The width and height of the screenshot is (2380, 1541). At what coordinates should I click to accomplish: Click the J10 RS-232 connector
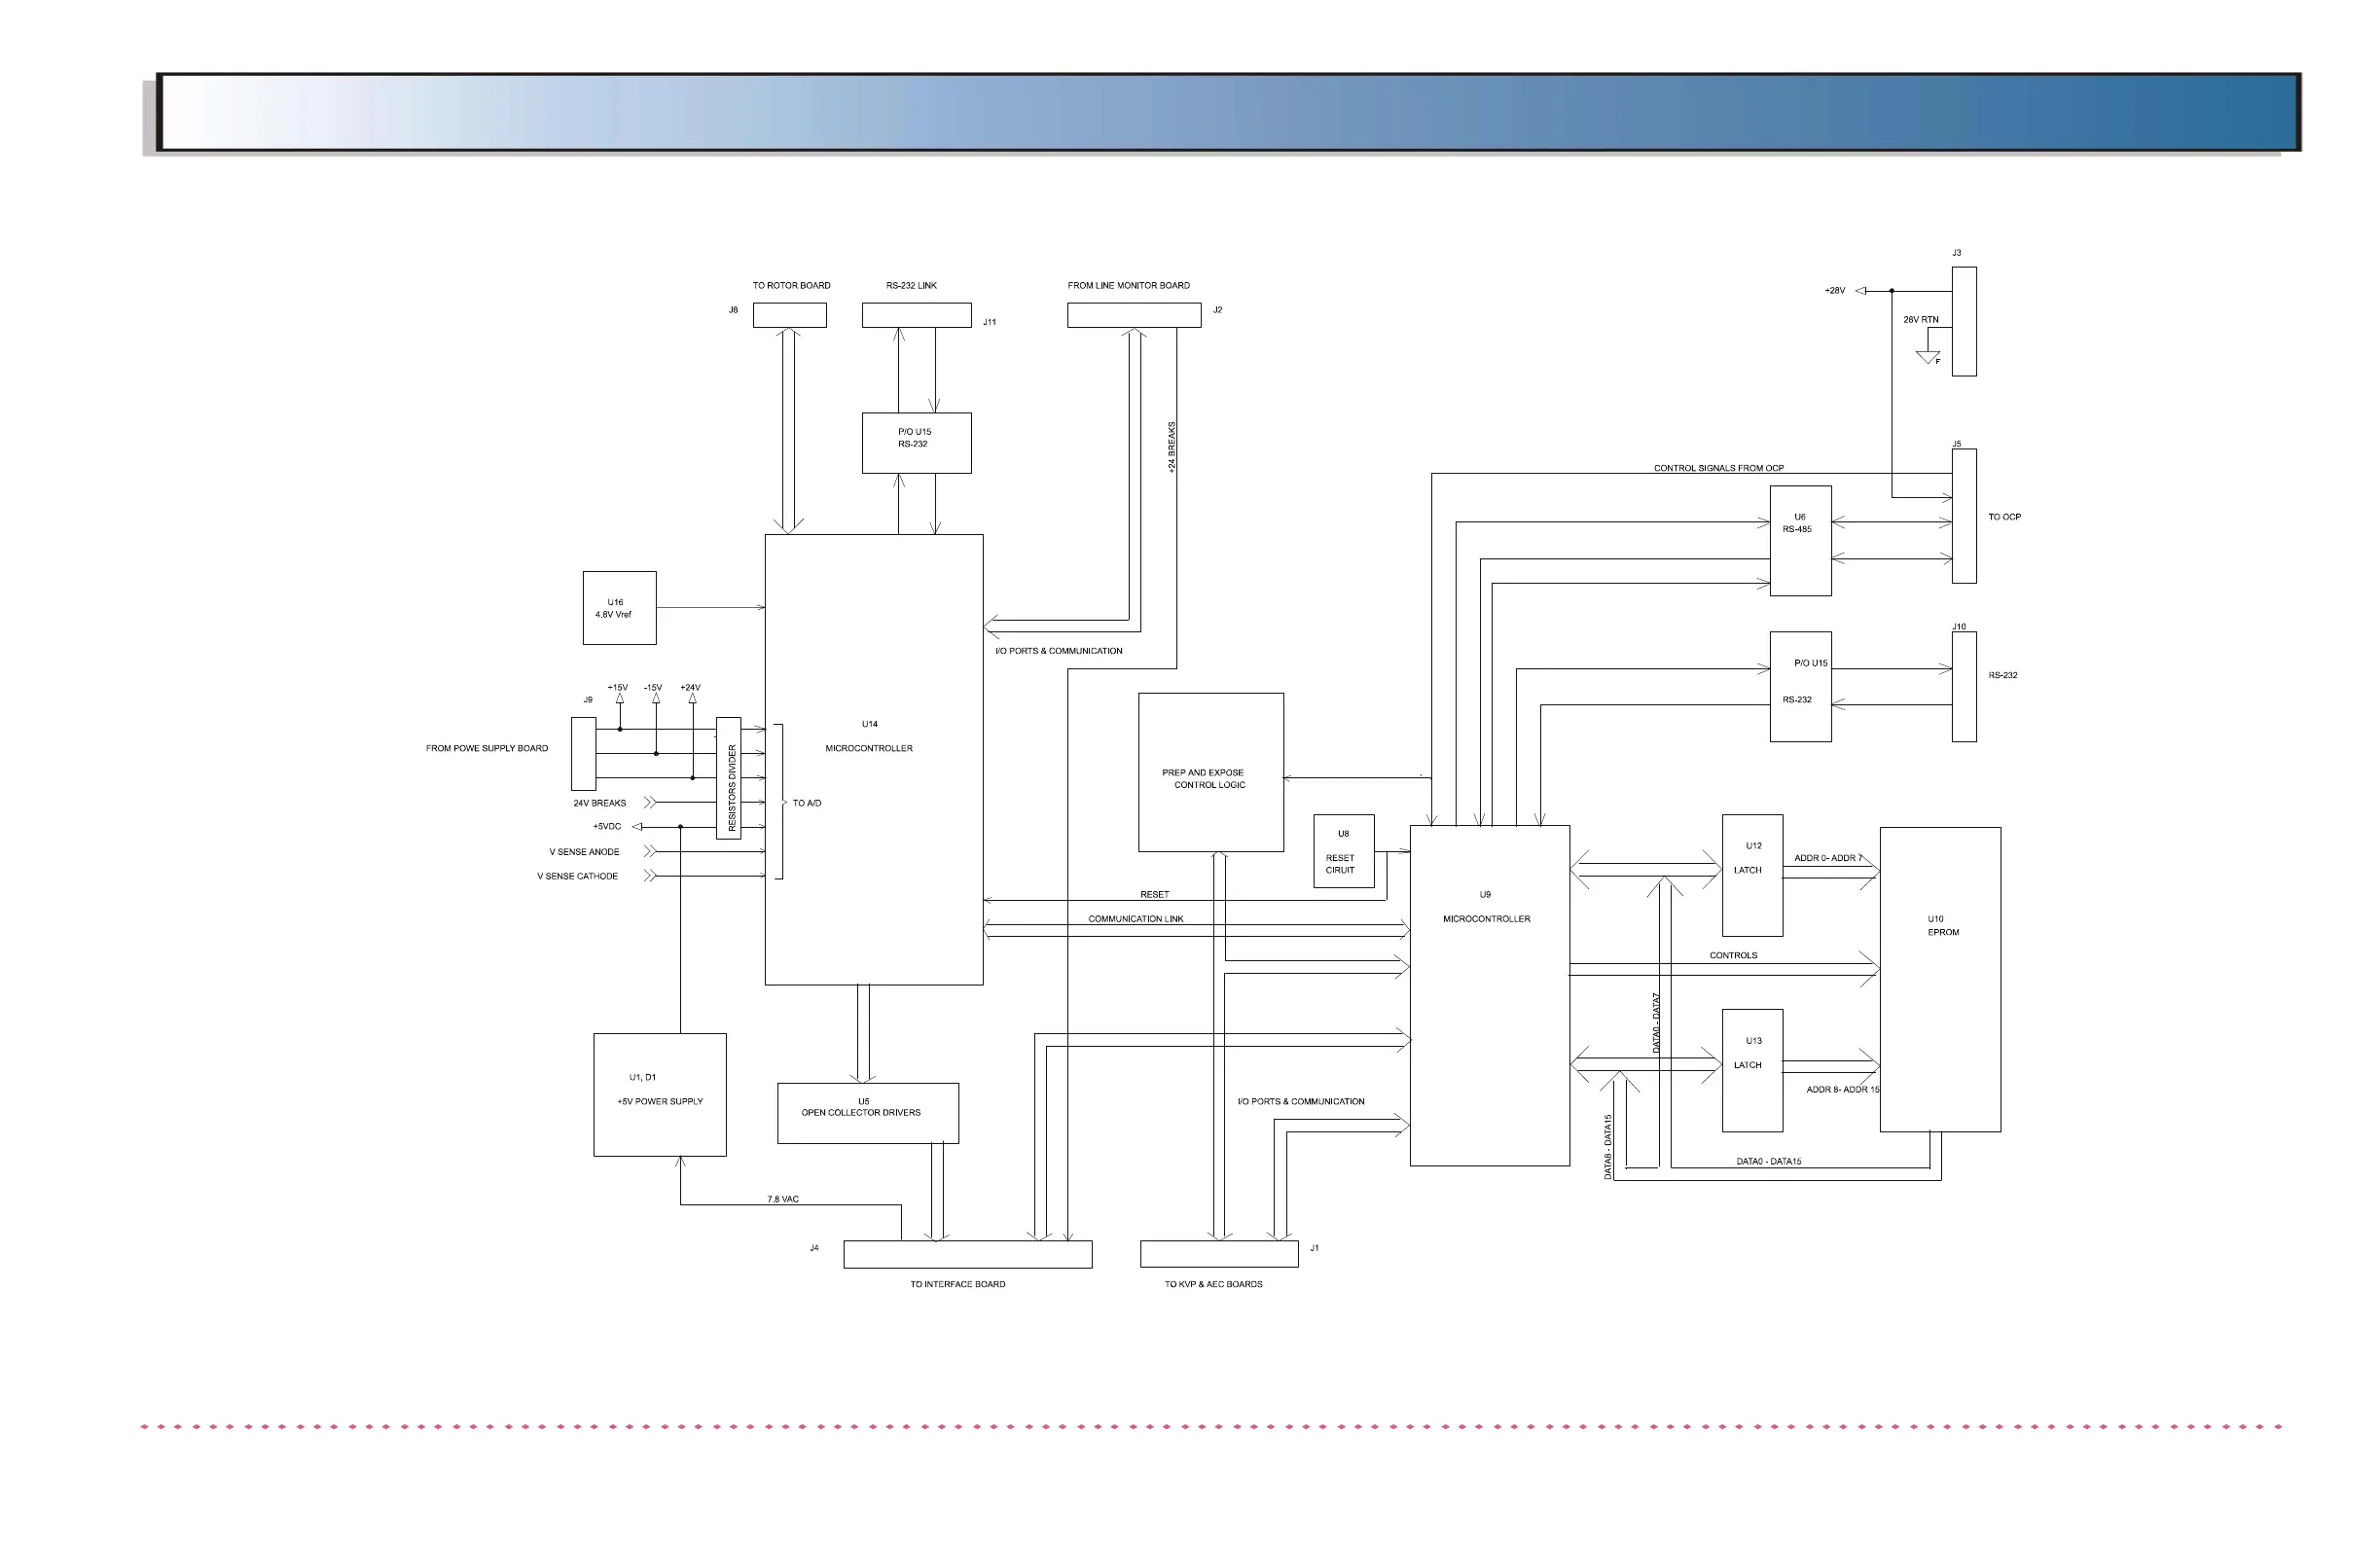point(1963,686)
